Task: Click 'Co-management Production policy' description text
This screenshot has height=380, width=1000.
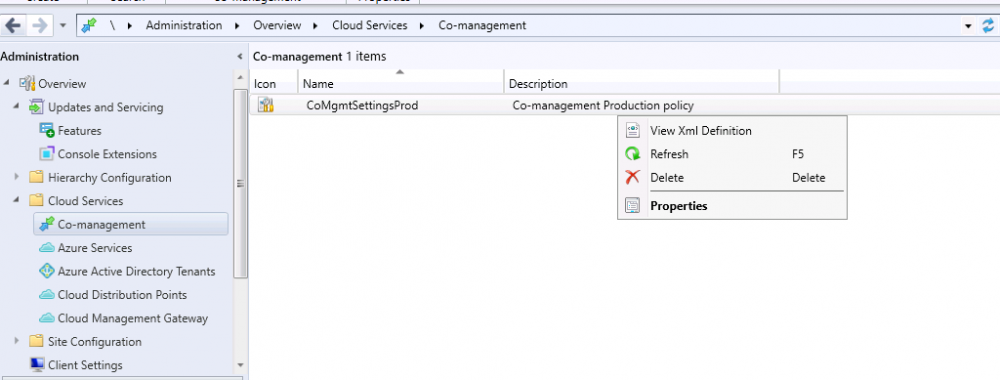Action: [603, 105]
